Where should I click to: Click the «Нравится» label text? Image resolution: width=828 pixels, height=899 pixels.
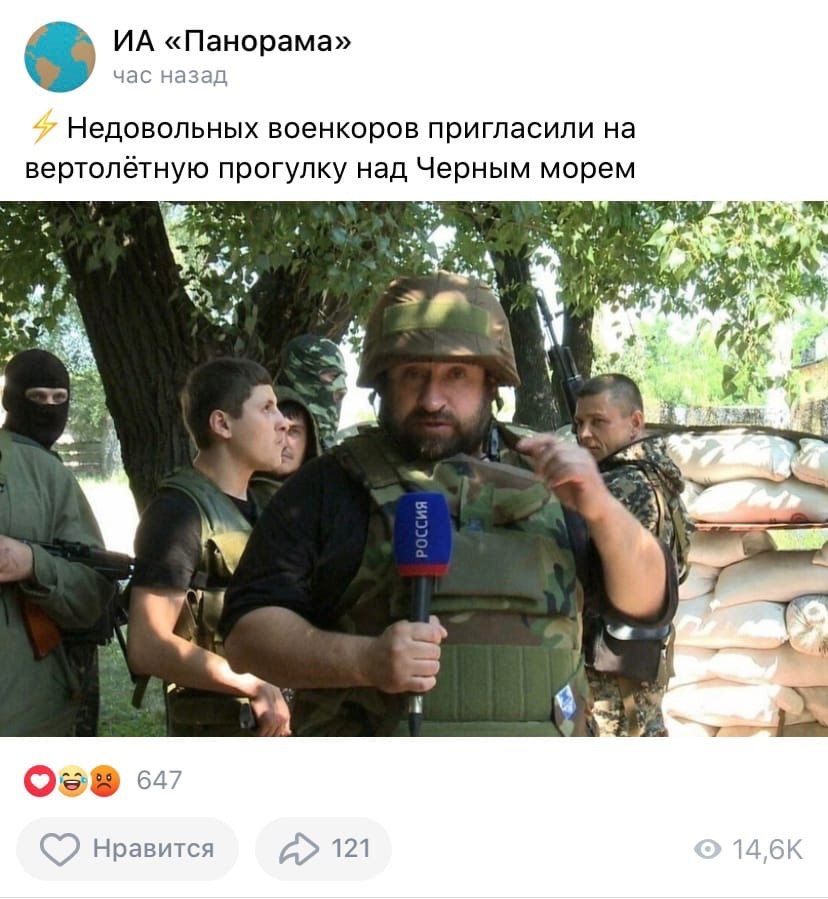154,849
